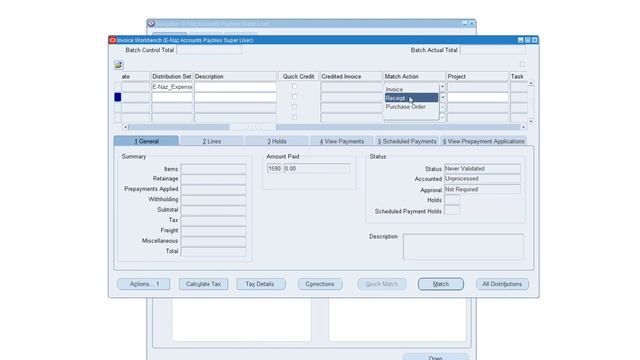The width and height of the screenshot is (640, 360).
Task: Click Amount Paid field showing 0.00
Action: [x=316, y=169]
